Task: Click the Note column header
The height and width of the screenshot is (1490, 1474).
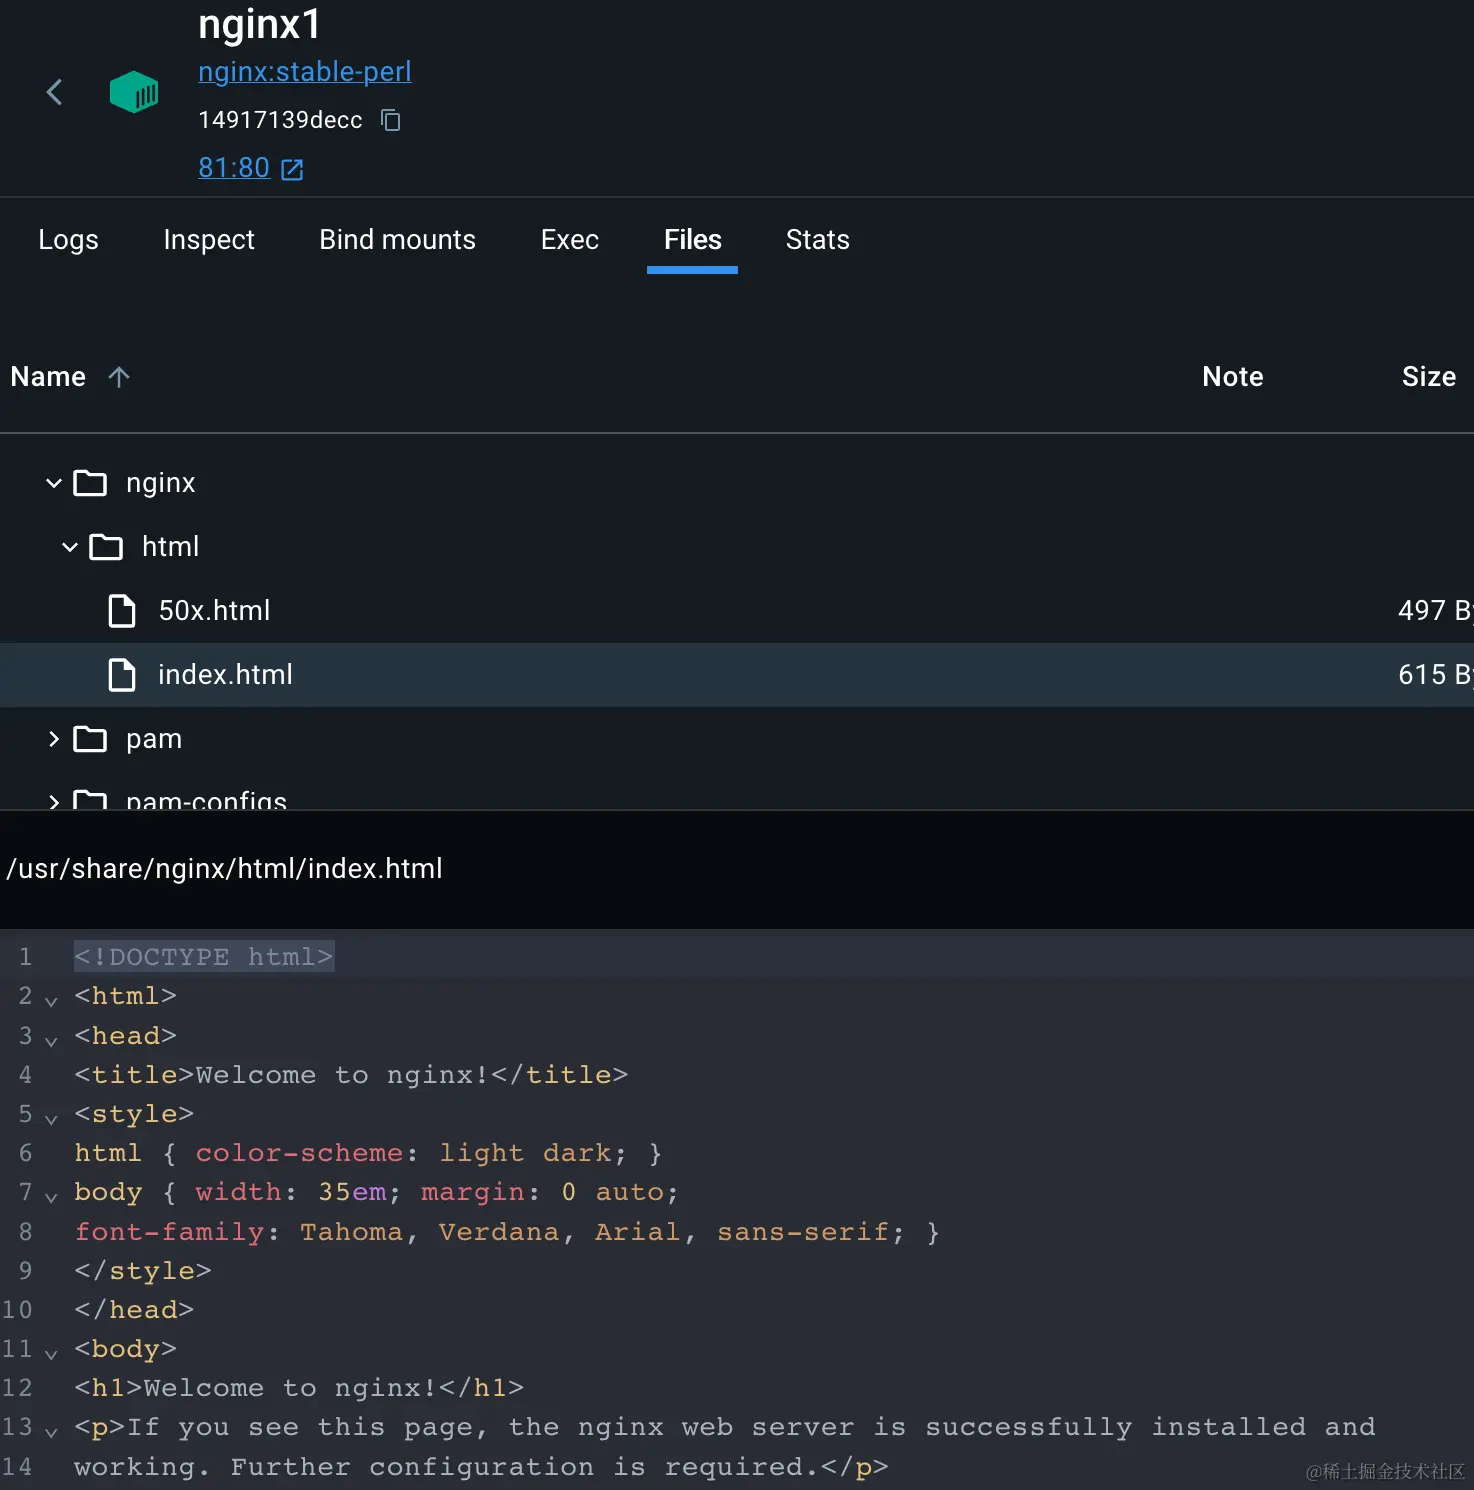Action: tap(1232, 377)
